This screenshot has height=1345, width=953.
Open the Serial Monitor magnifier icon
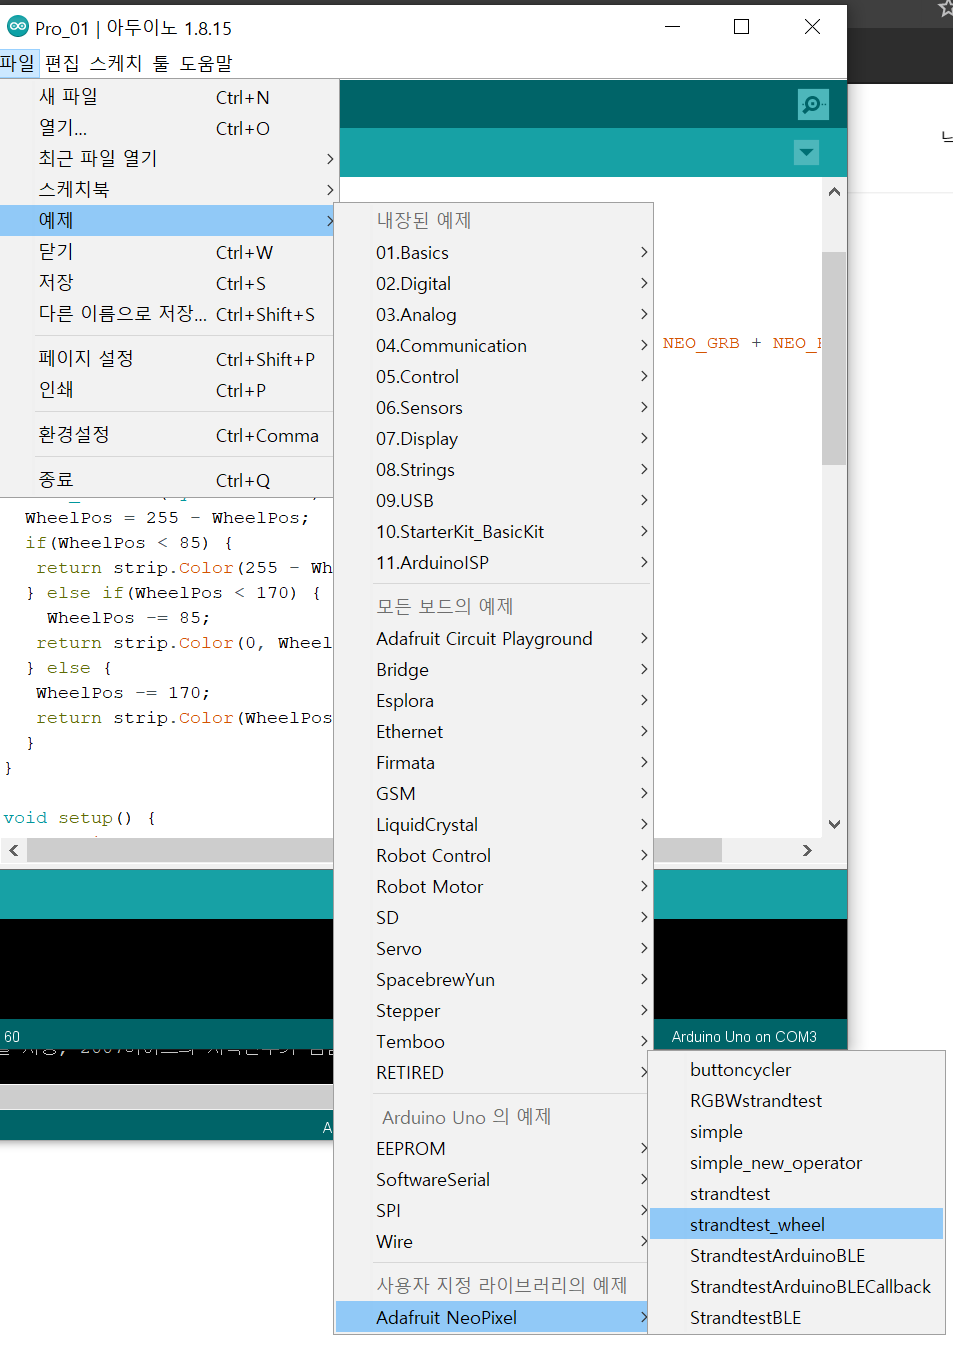click(813, 104)
